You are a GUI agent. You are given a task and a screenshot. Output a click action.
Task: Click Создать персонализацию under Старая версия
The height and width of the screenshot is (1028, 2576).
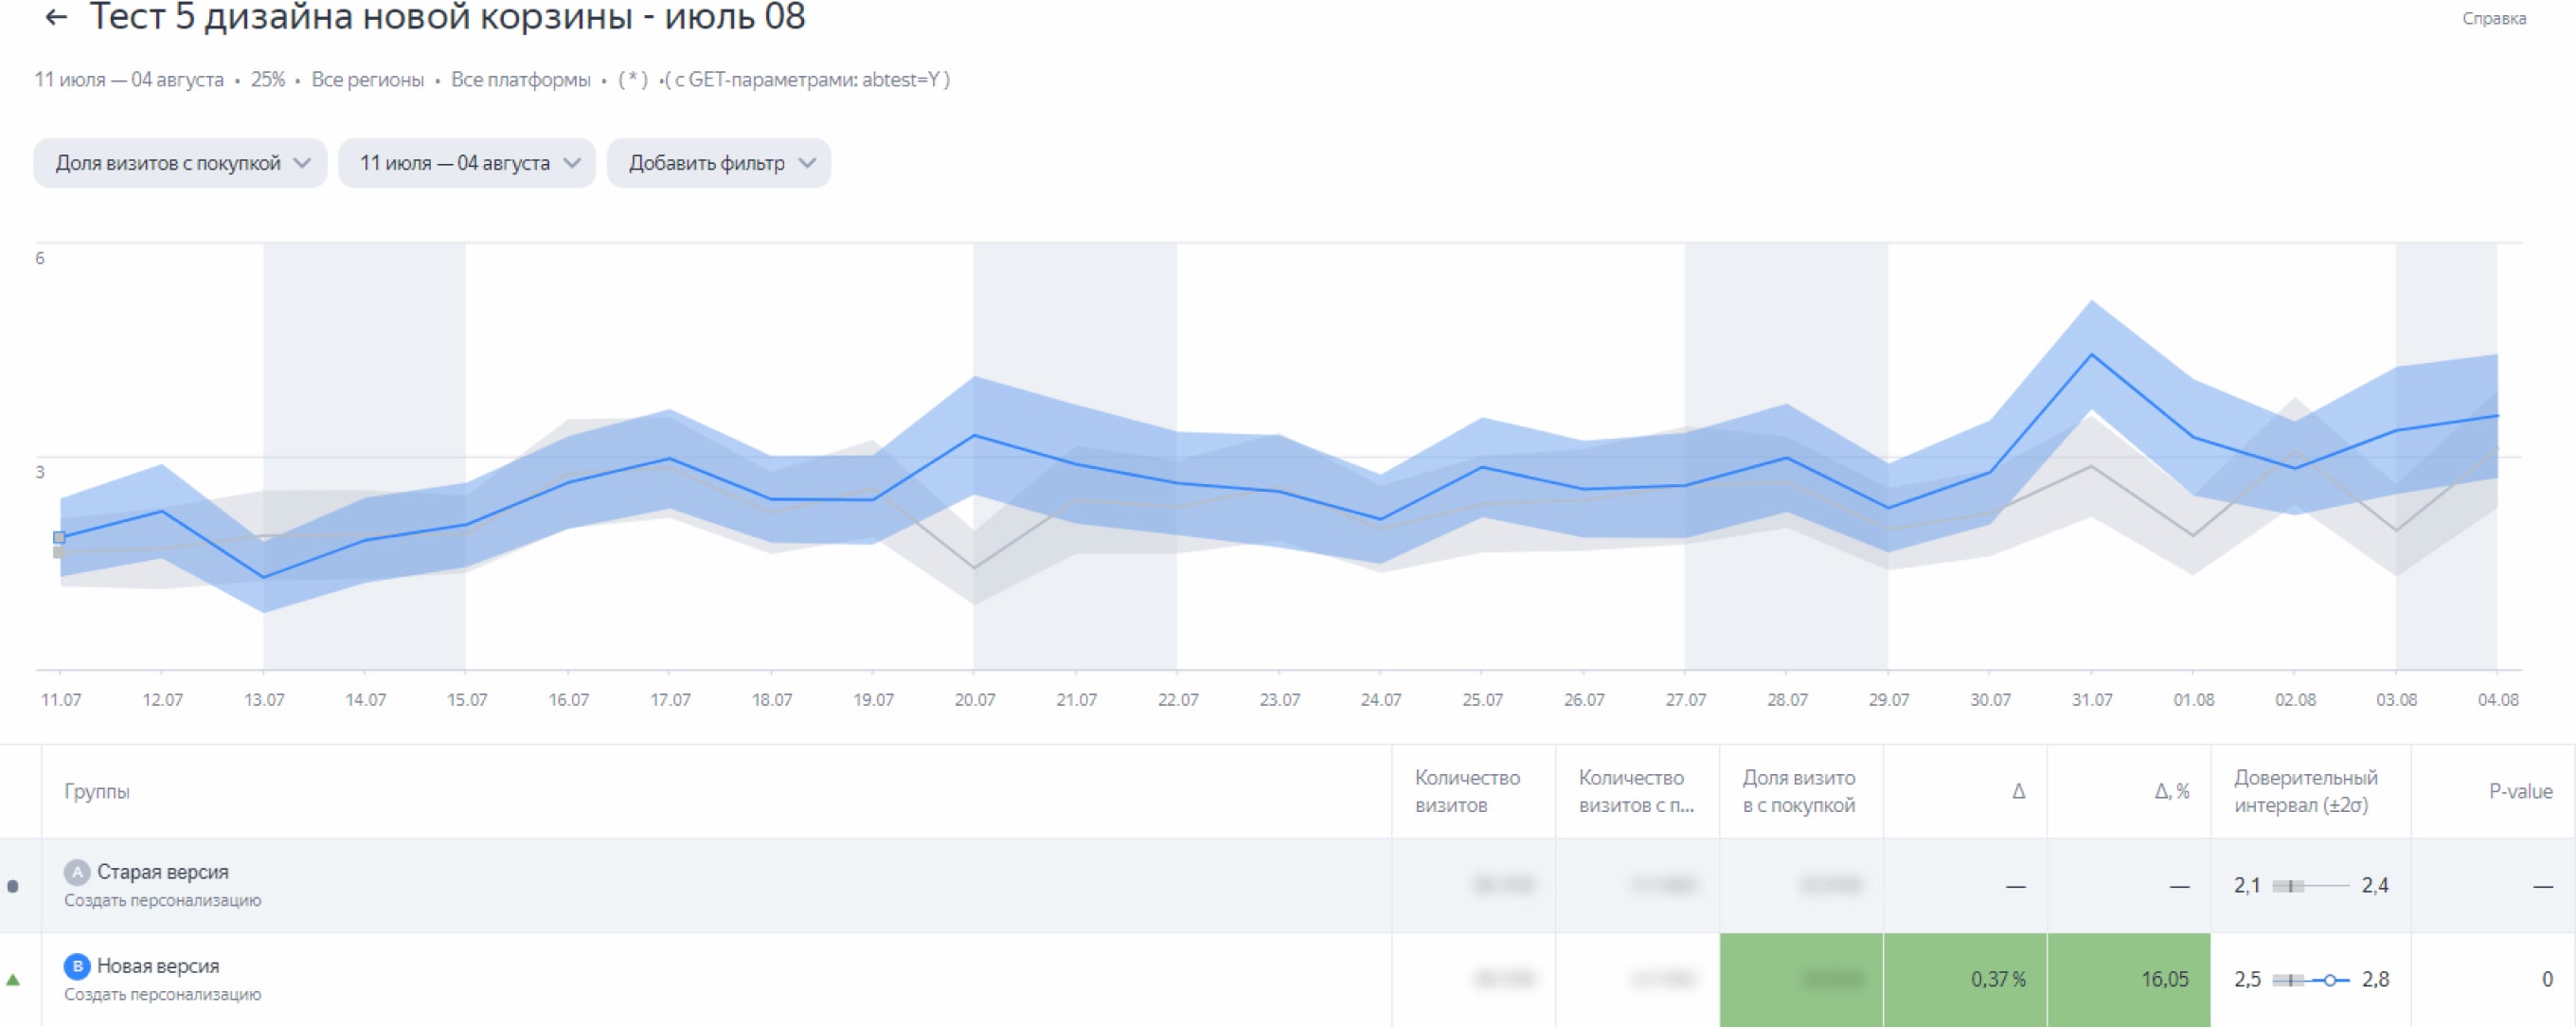coord(163,900)
